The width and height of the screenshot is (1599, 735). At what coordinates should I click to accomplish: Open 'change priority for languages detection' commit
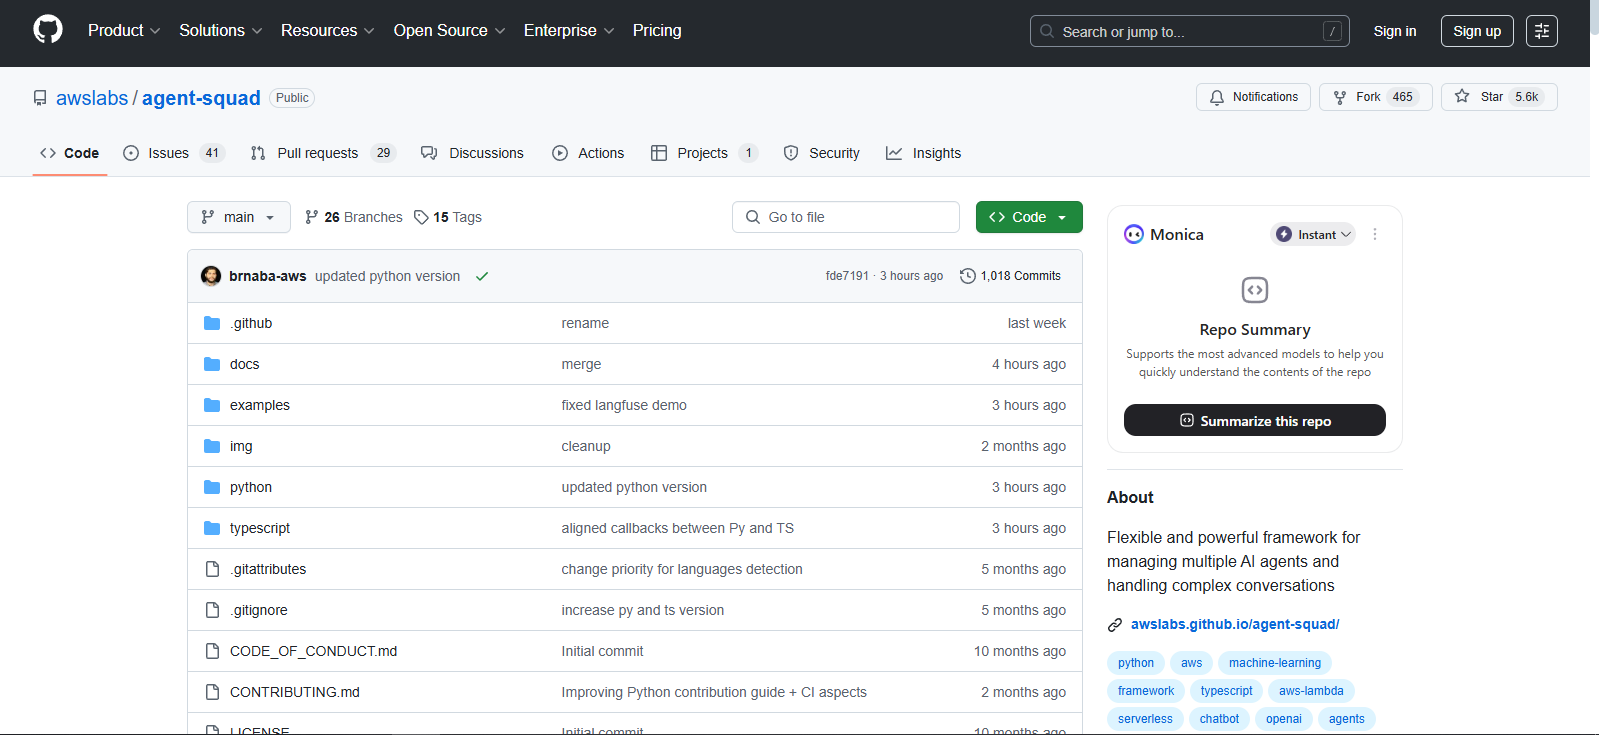682,569
